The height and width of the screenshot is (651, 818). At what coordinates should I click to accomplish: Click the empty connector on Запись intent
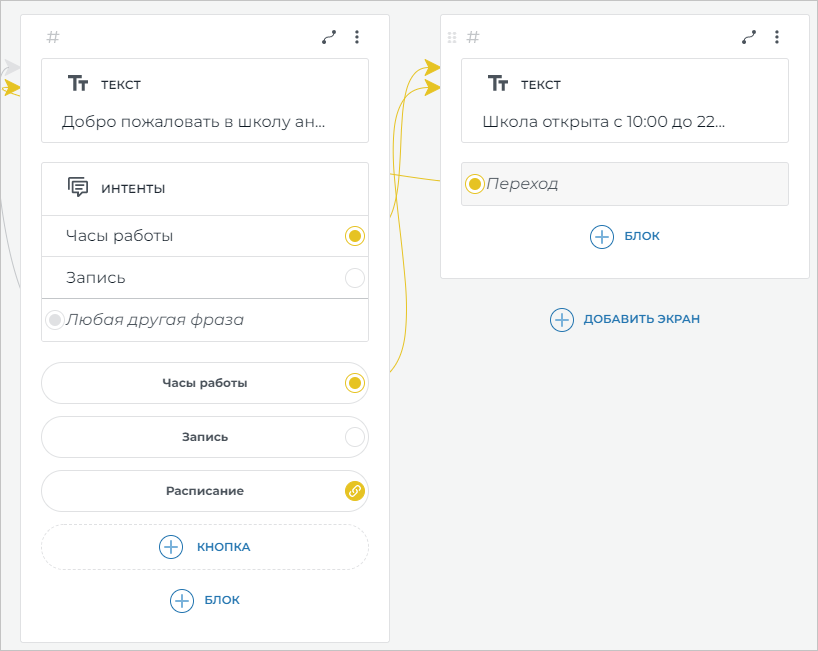354,278
